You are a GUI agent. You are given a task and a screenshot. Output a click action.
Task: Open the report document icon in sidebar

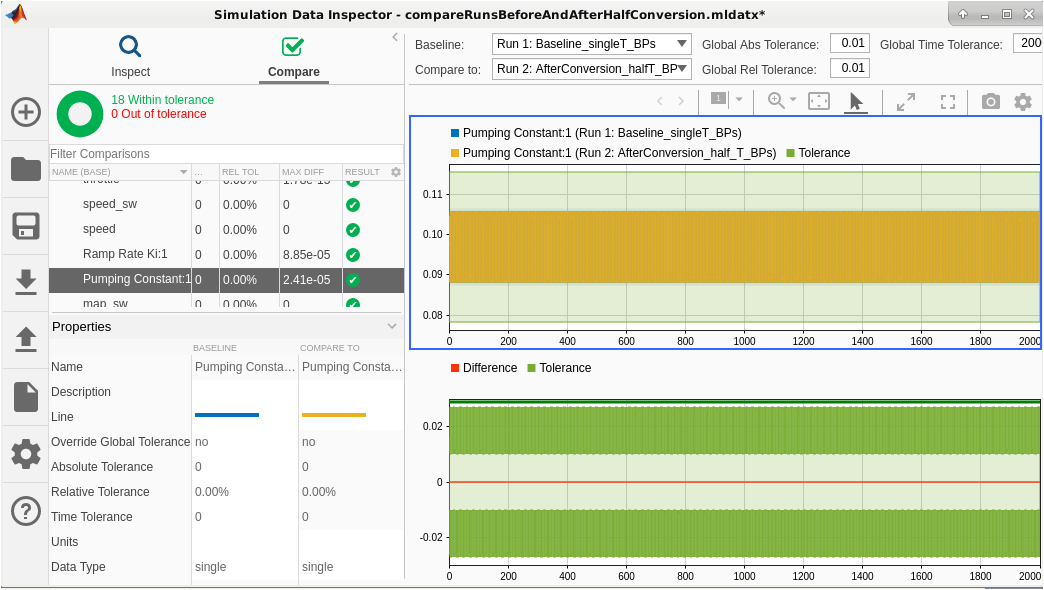(25, 397)
